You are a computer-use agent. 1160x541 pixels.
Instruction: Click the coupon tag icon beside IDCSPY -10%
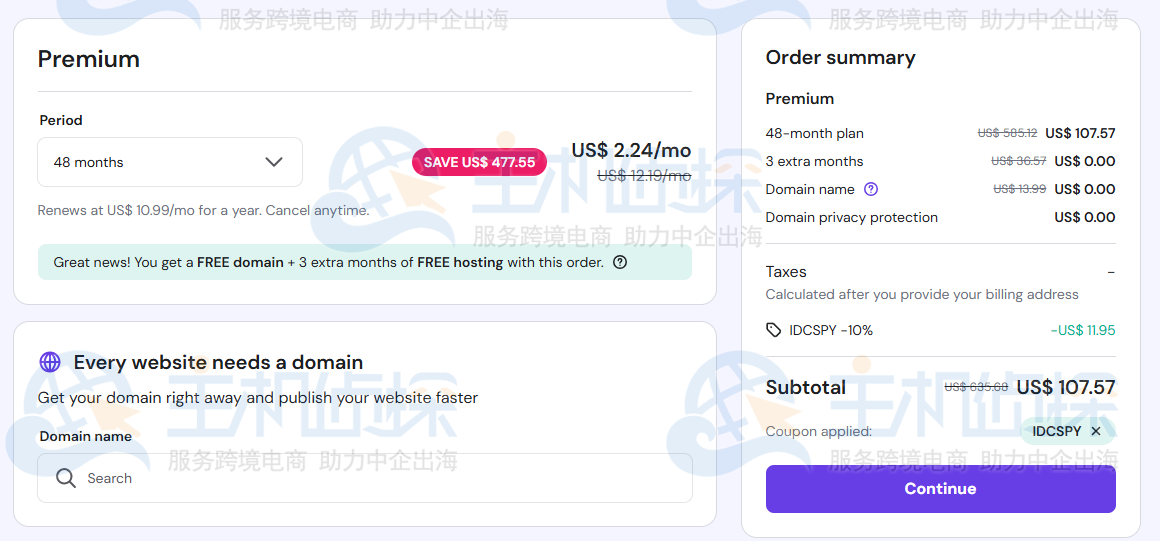tap(774, 330)
